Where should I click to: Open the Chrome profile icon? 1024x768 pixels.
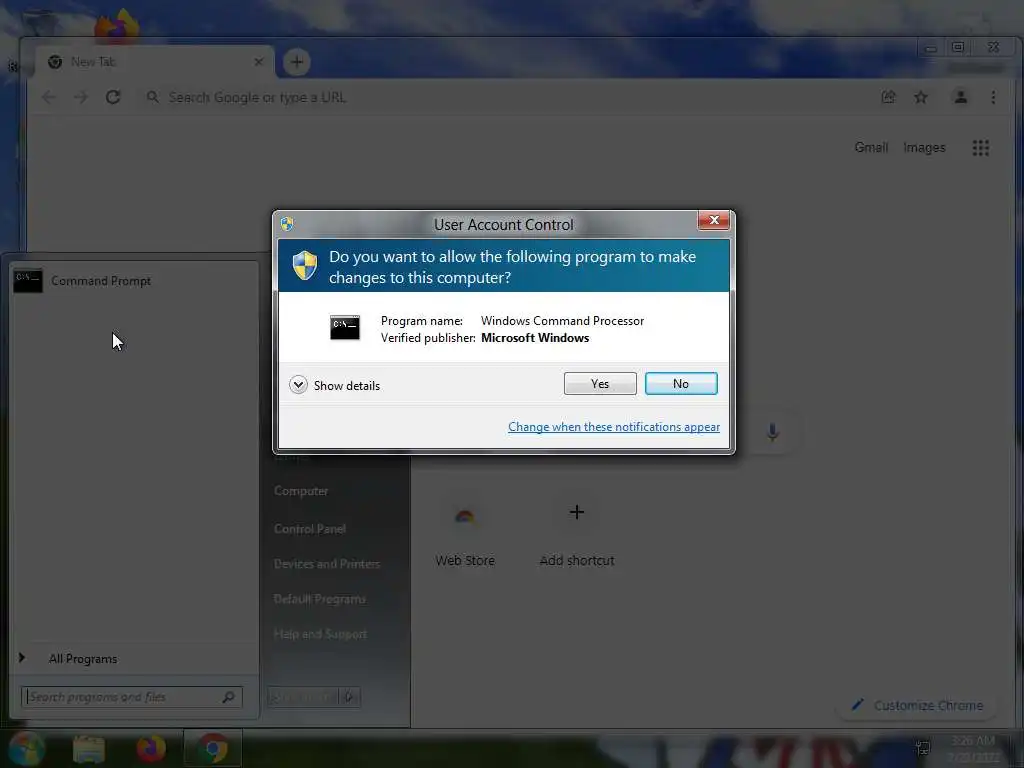961,97
